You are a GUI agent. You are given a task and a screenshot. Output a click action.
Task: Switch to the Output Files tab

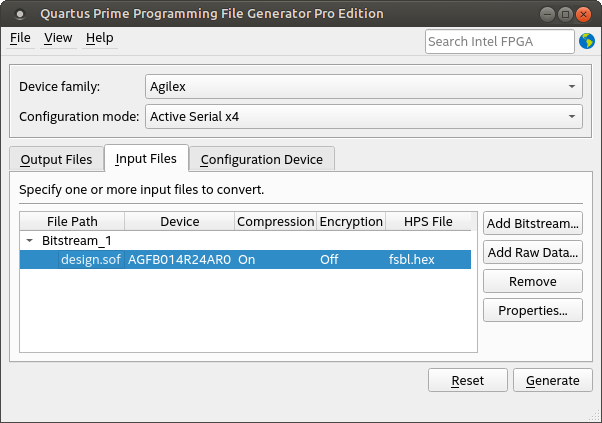coord(56,159)
